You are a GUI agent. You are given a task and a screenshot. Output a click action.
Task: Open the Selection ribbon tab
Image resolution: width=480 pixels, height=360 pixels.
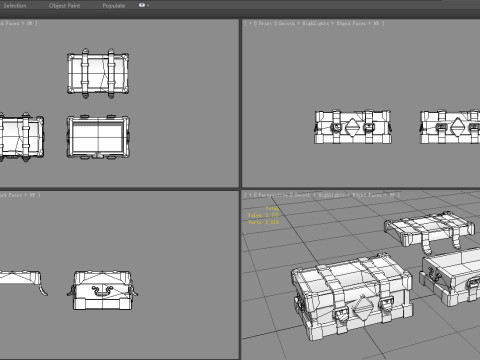click(15, 6)
